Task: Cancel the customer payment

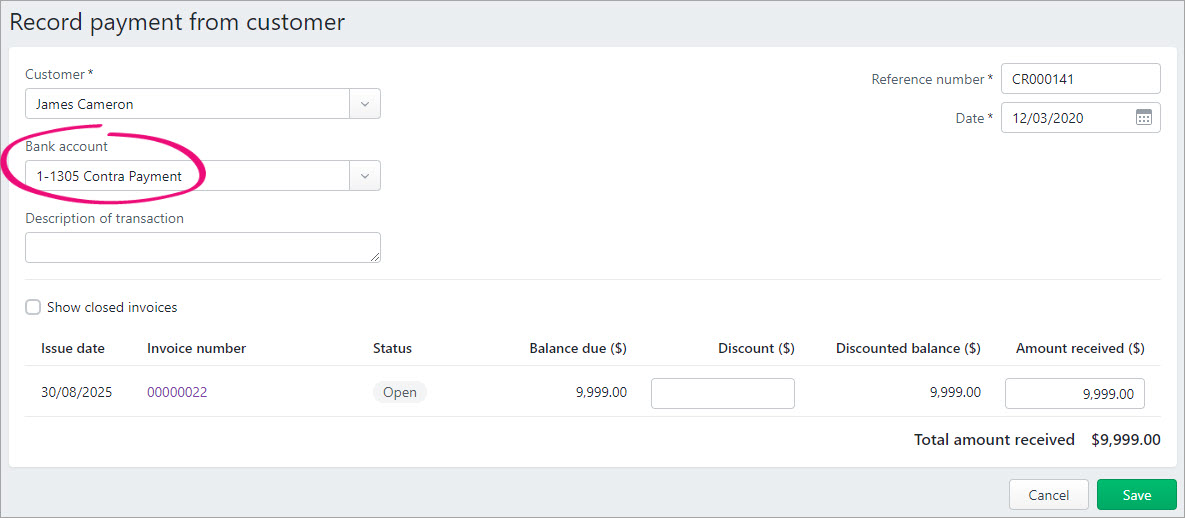Action: point(1048,495)
